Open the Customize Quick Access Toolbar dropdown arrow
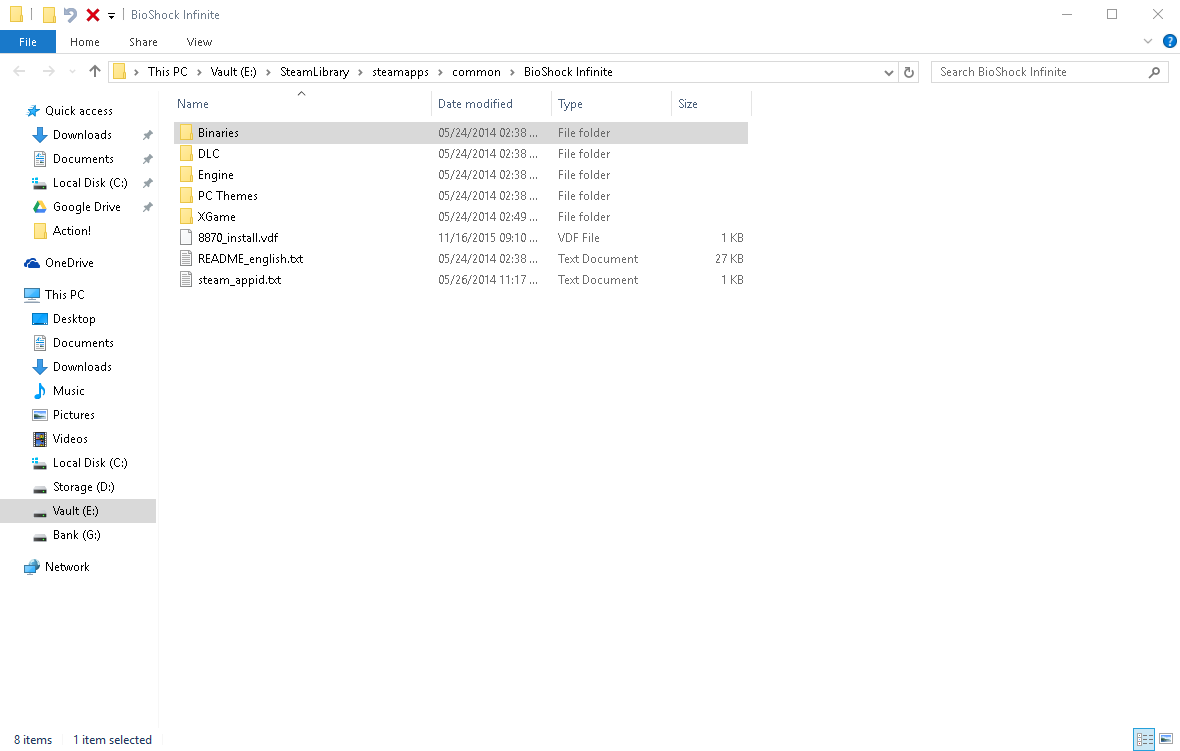1180x751 pixels. tap(111, 15)
